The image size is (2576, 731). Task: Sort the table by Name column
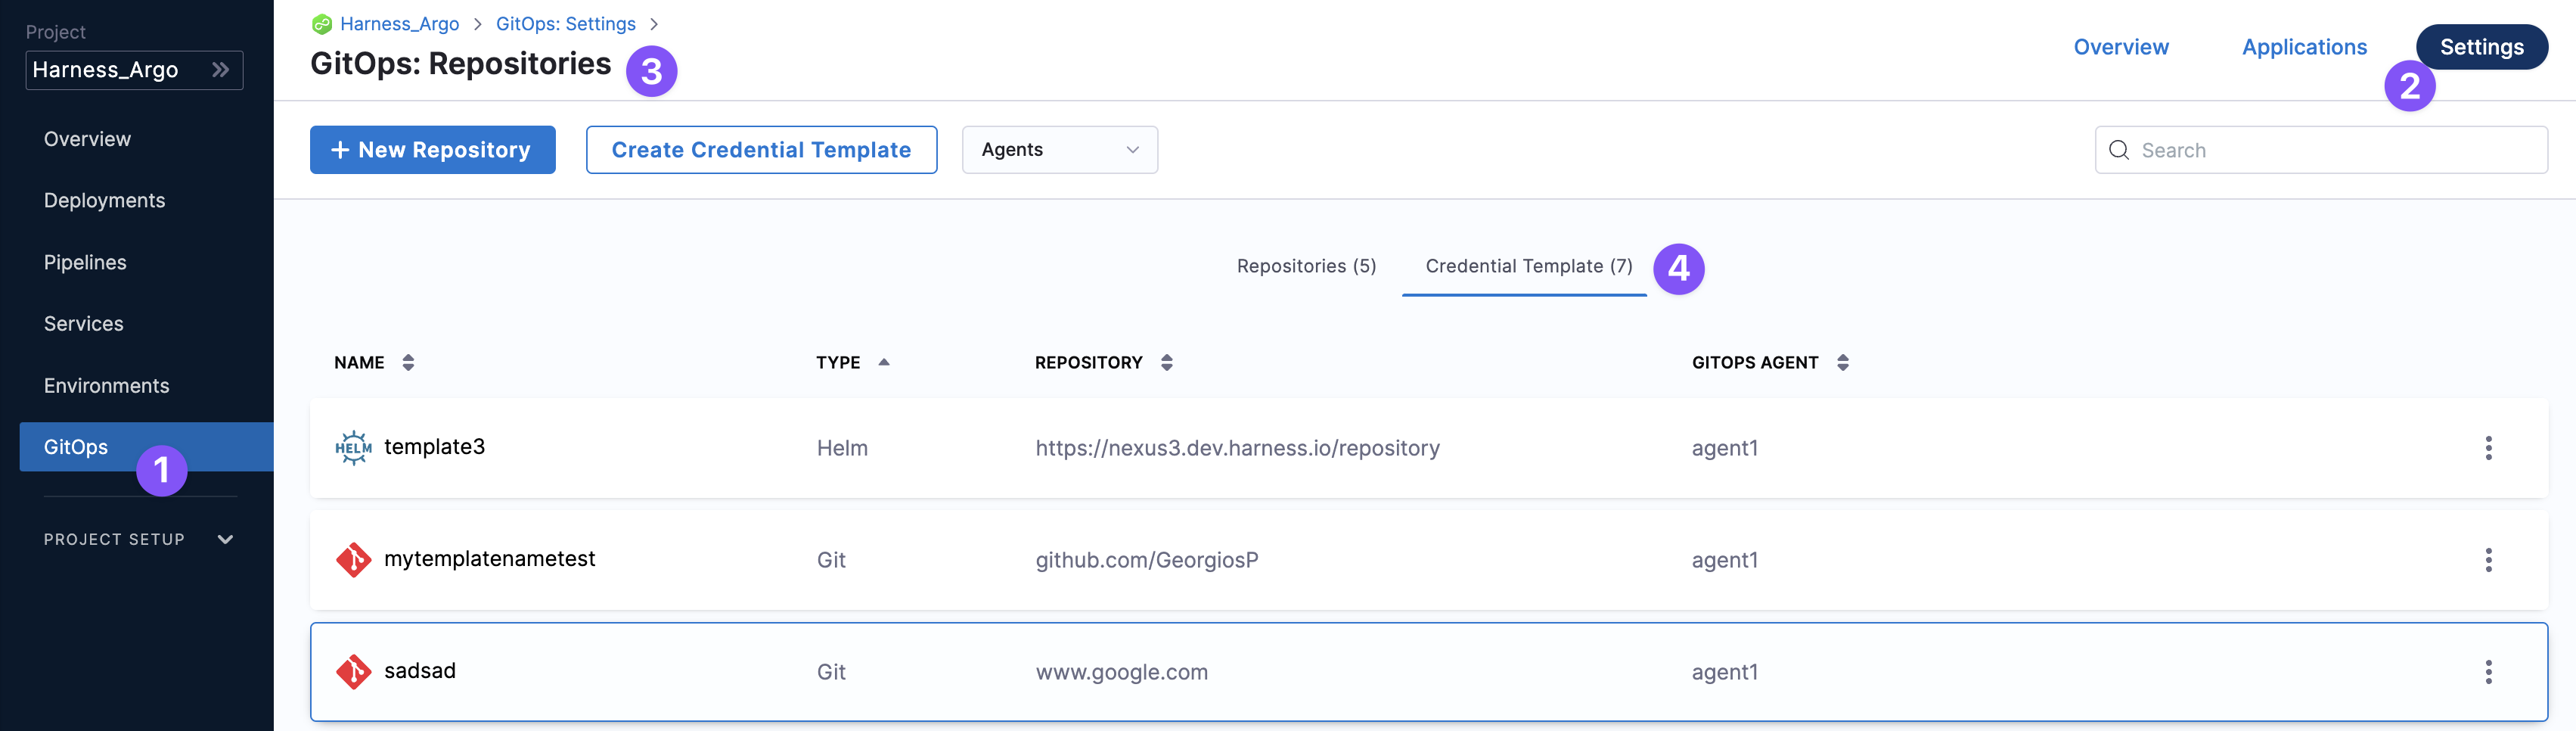click(x=408, y=362)
